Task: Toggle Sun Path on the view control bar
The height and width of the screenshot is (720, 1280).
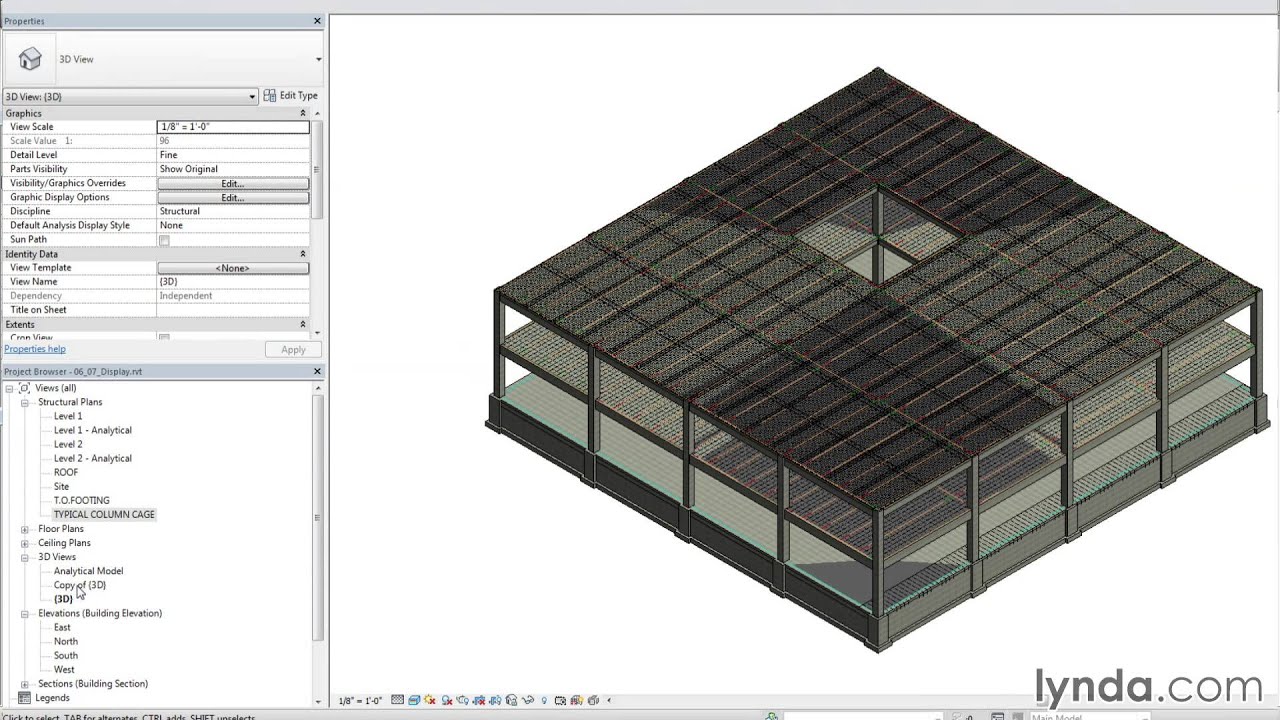Action: (x=429, y=700)
